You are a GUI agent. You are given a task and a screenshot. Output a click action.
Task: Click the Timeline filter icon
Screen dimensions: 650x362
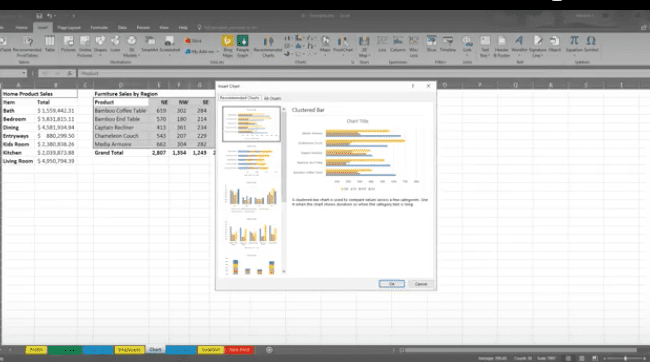pyautogui.click(x=448, y=44)
